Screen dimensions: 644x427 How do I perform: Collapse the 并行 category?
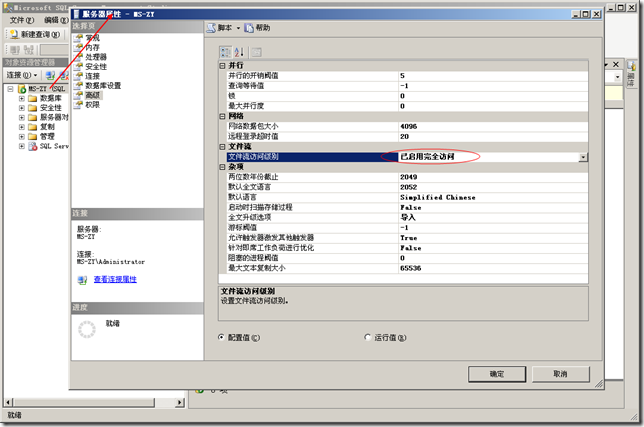point(222,66)
